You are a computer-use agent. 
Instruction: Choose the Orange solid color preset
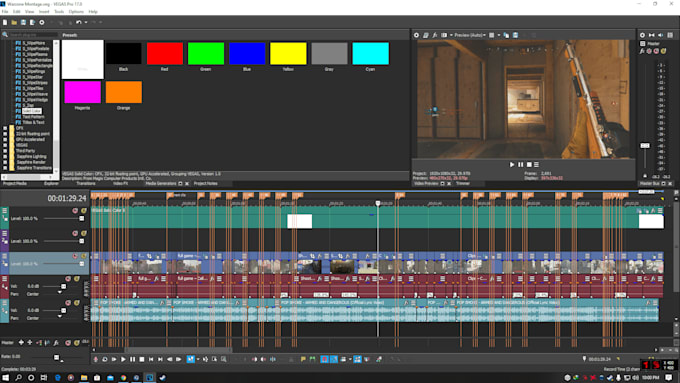[x=124, y=92]
